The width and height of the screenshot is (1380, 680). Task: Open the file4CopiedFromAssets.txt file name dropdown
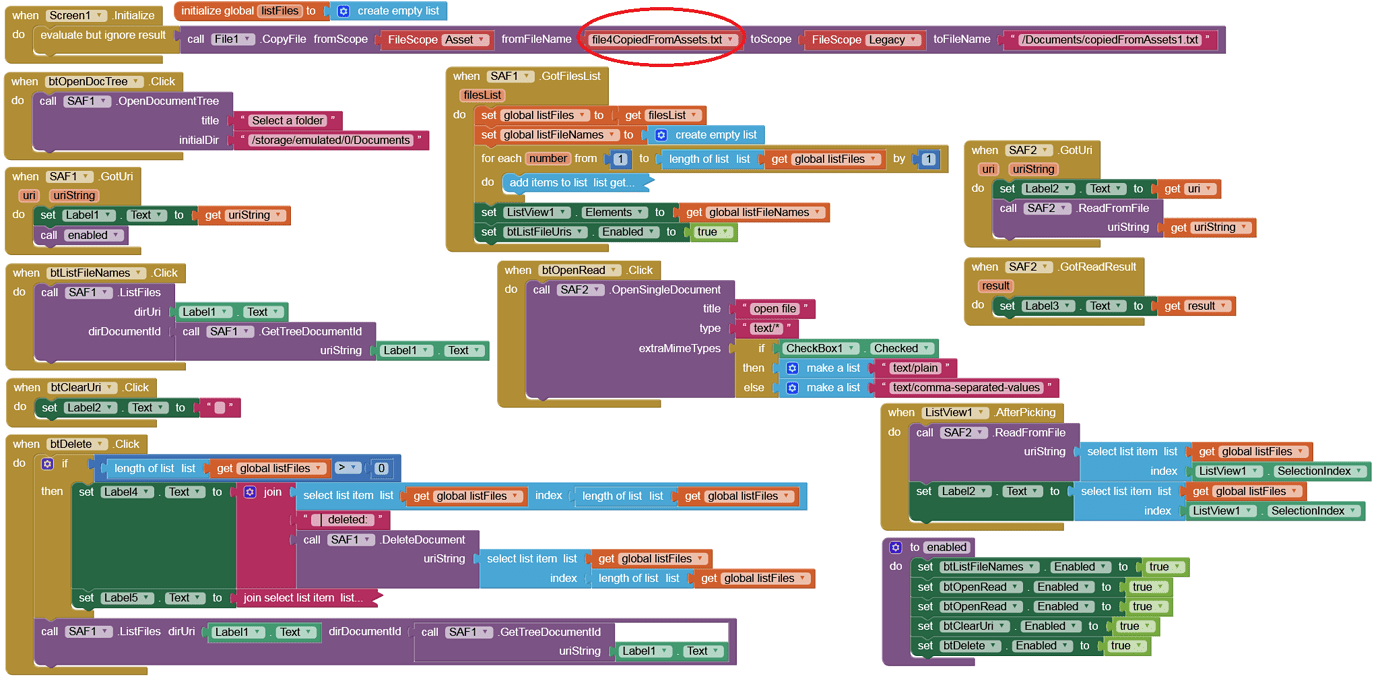[x=731, y=40]
